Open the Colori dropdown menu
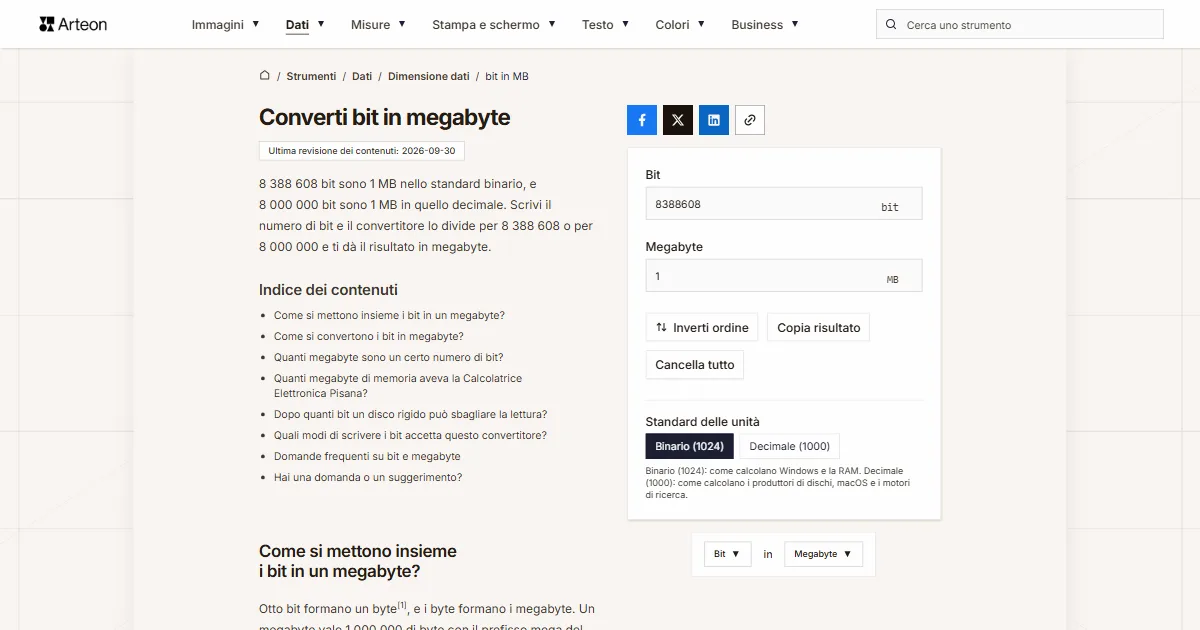 pos(681,25)
